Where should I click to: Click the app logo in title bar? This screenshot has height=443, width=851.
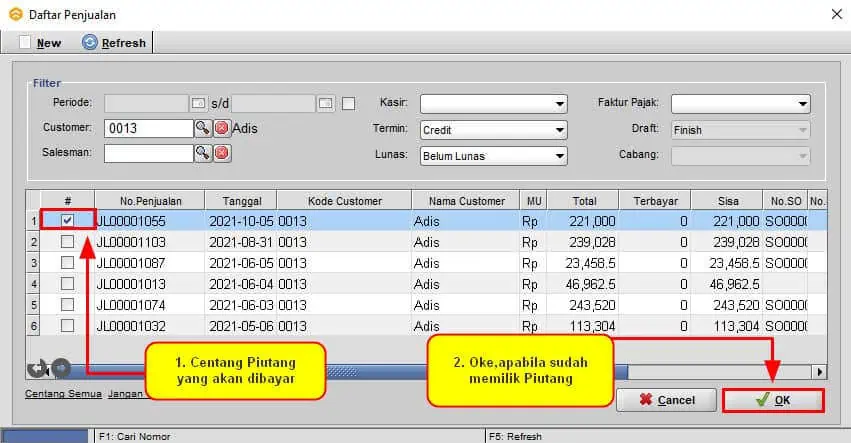[16, 14]
